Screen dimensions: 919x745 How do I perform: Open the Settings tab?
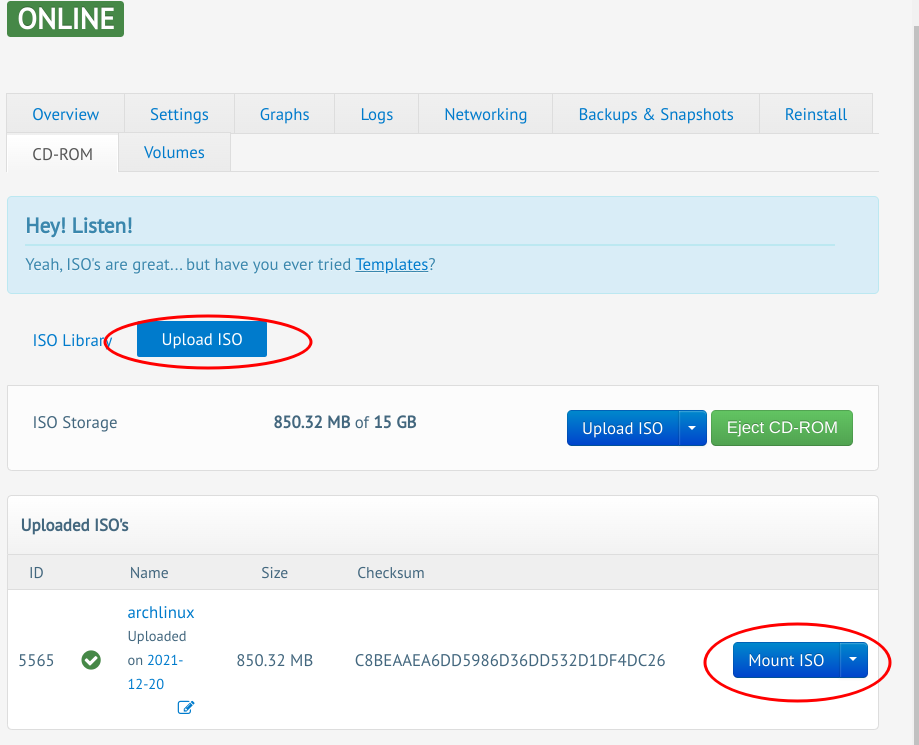[x=179, y=114]
